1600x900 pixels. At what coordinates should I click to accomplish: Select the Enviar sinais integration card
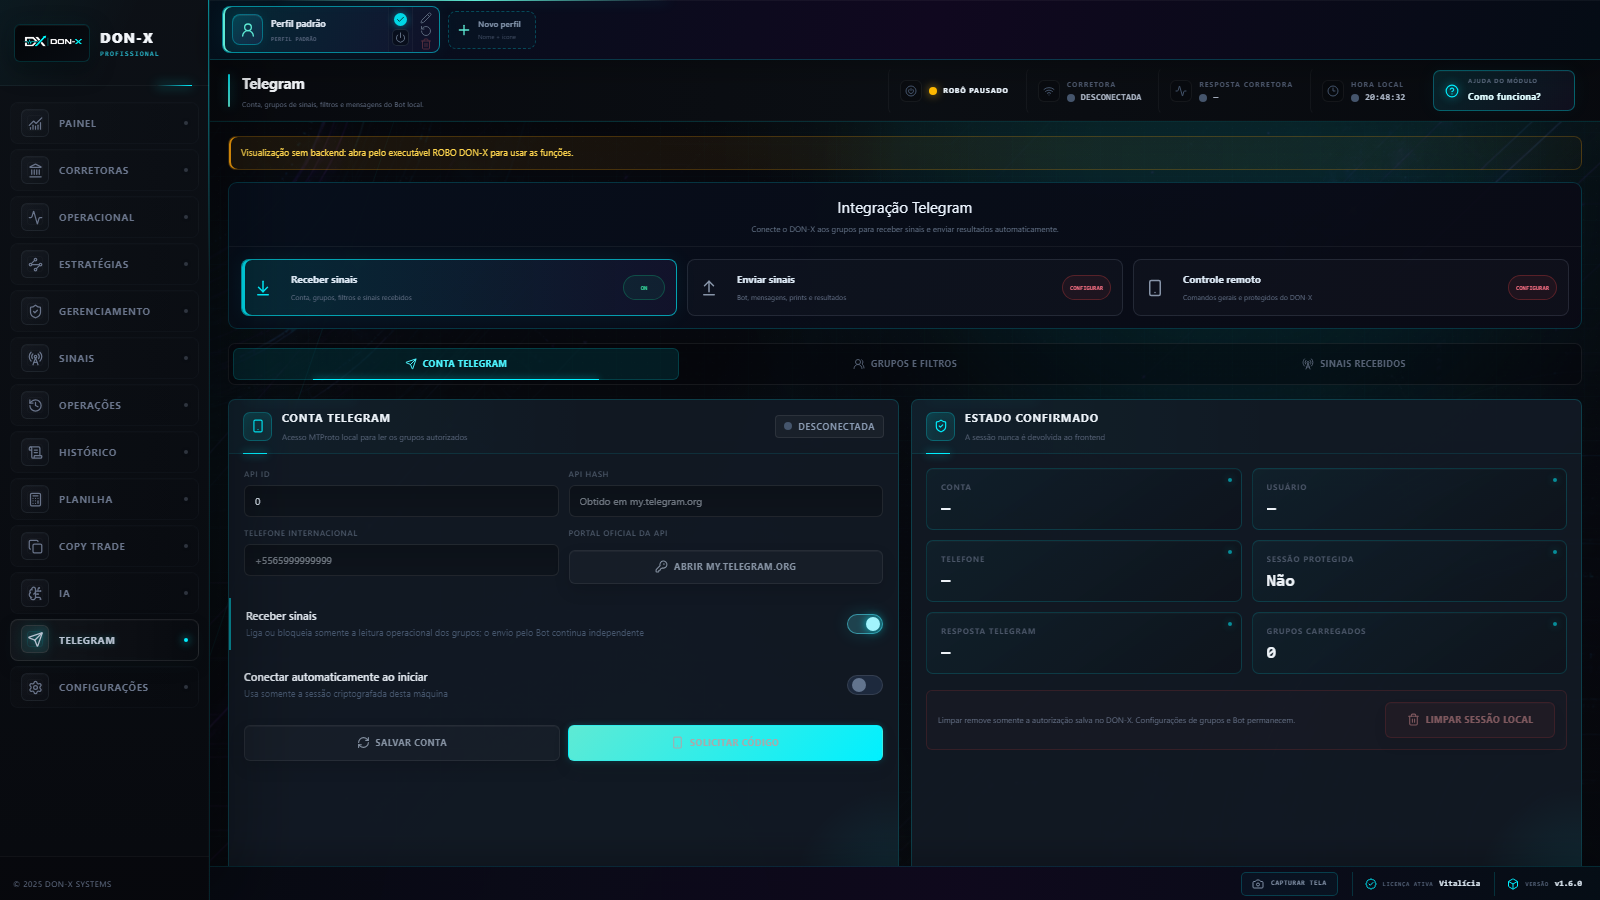[x=905, y=288]
